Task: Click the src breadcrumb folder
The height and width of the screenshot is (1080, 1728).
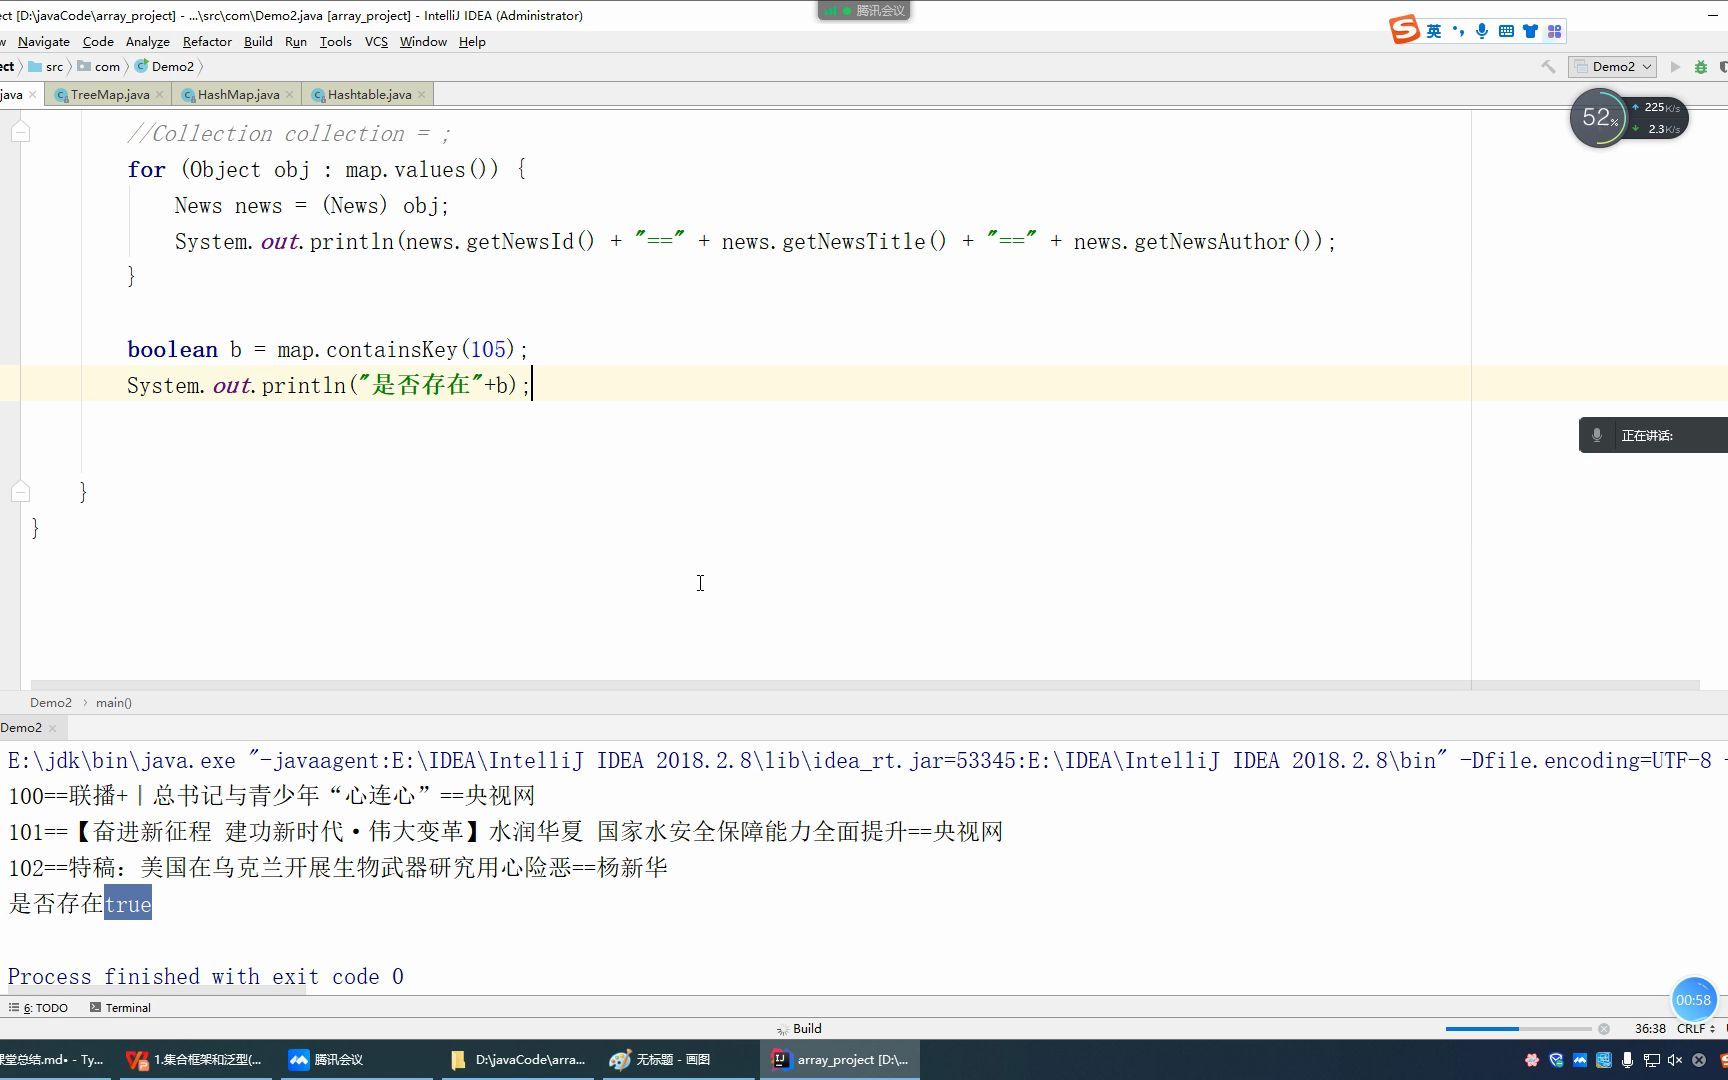Action: (46, 66)
